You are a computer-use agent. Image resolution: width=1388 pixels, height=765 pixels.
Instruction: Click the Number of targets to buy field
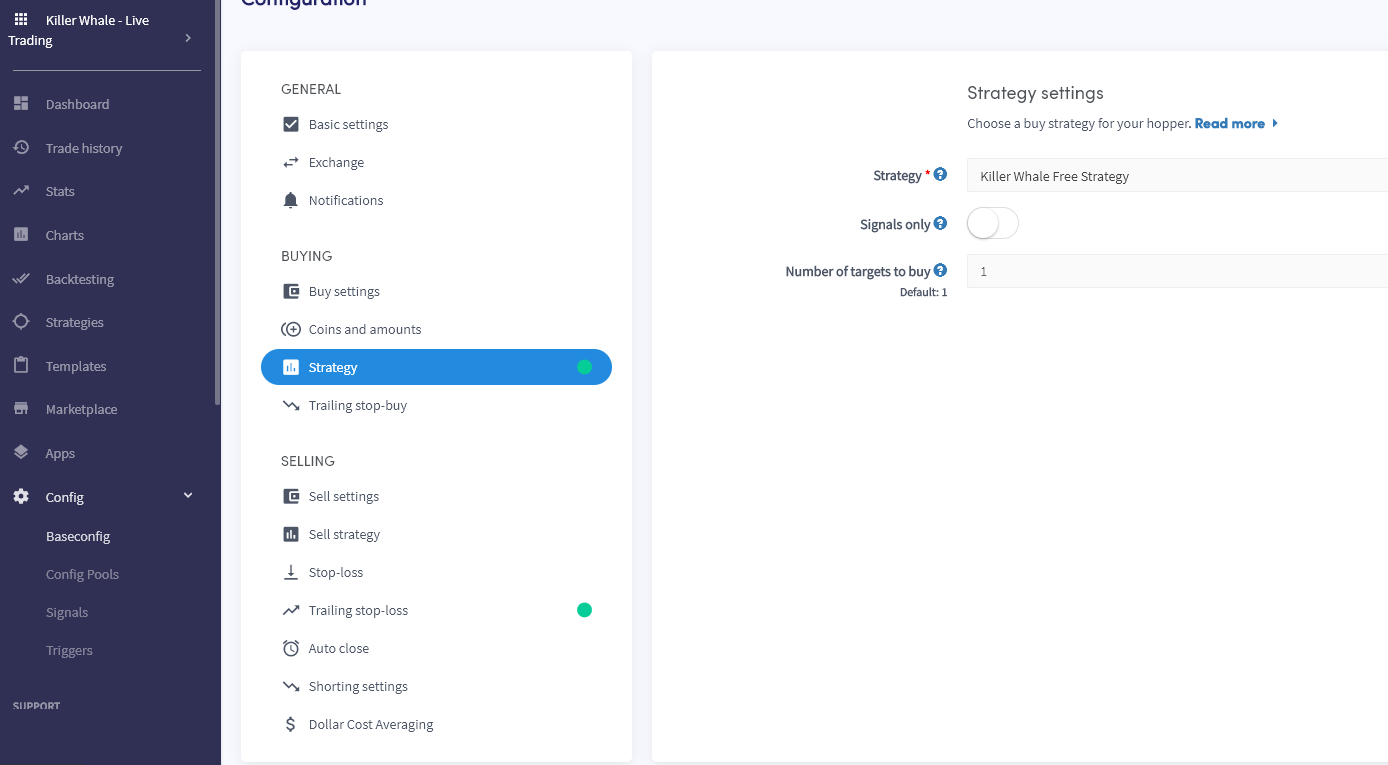point(1176,271)
